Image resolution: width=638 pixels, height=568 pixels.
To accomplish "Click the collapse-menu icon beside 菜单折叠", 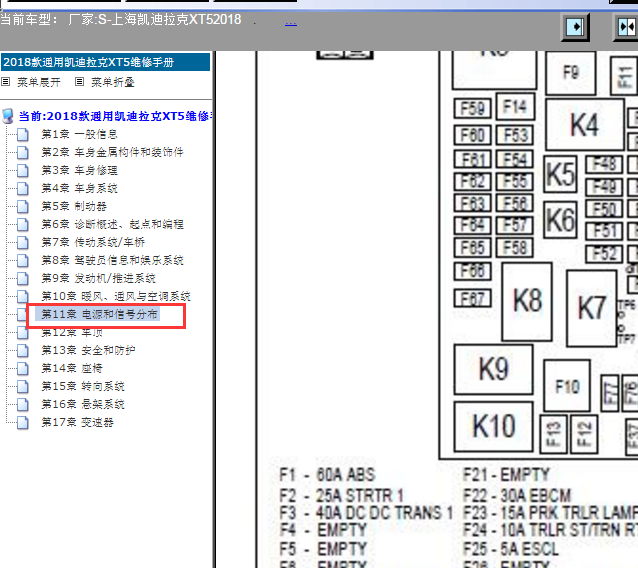I will (x=79, y=82).
